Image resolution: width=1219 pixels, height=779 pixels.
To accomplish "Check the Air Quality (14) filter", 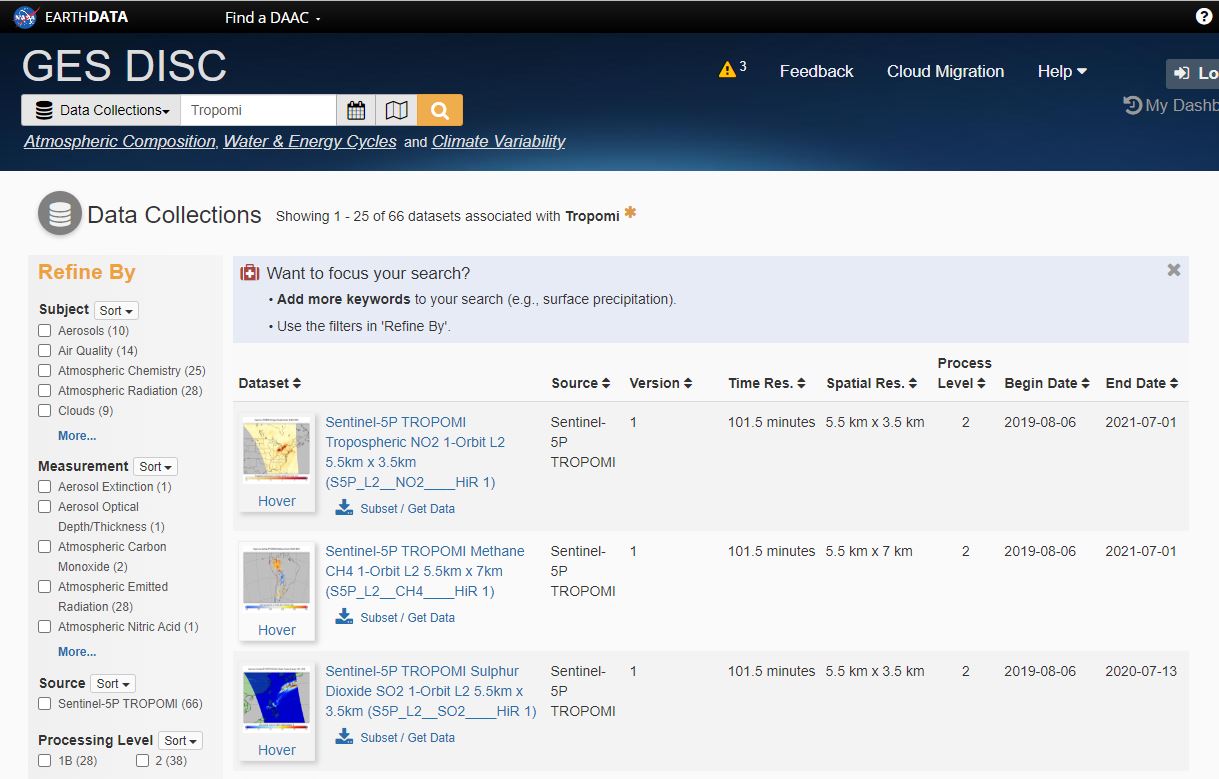I will coord(44,350).
